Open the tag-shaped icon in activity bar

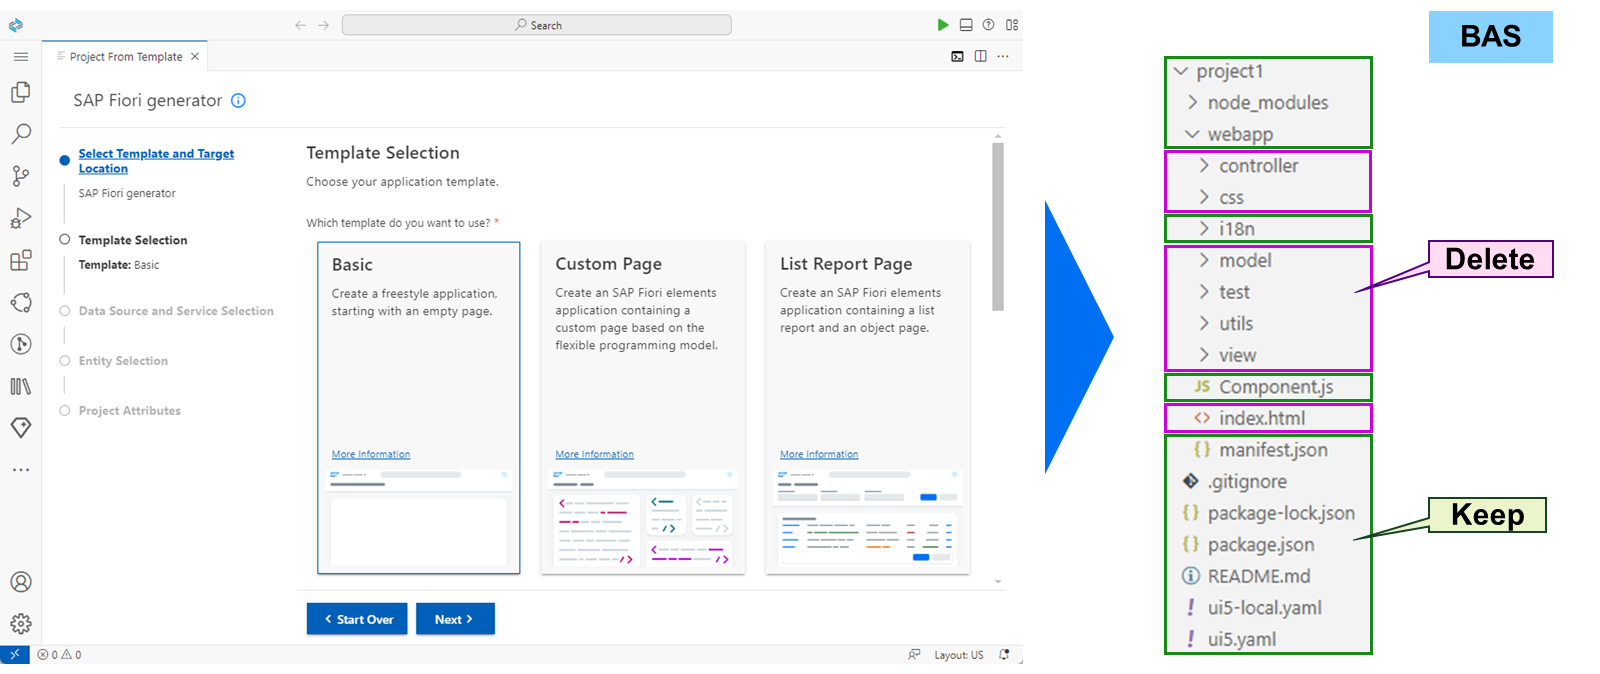[x=20, y=428]
